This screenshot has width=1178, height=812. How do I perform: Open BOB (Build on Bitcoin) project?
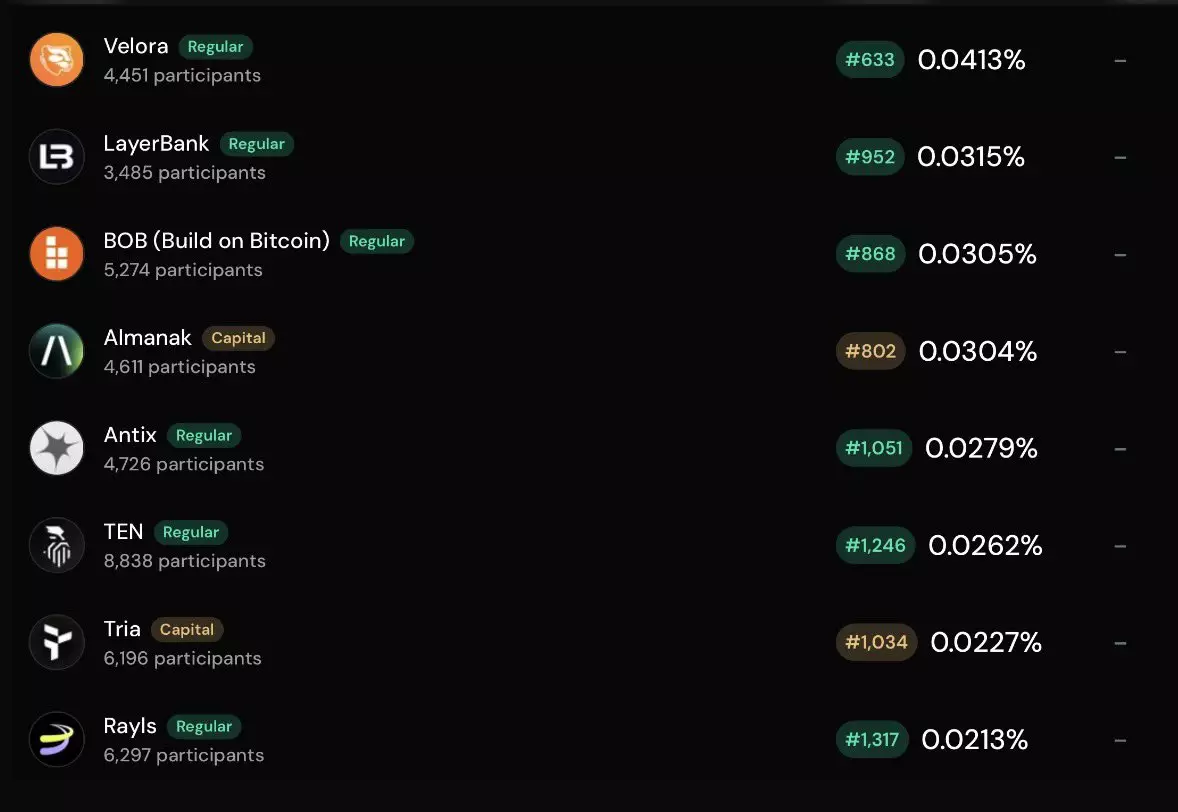click(x=216, y=240)
